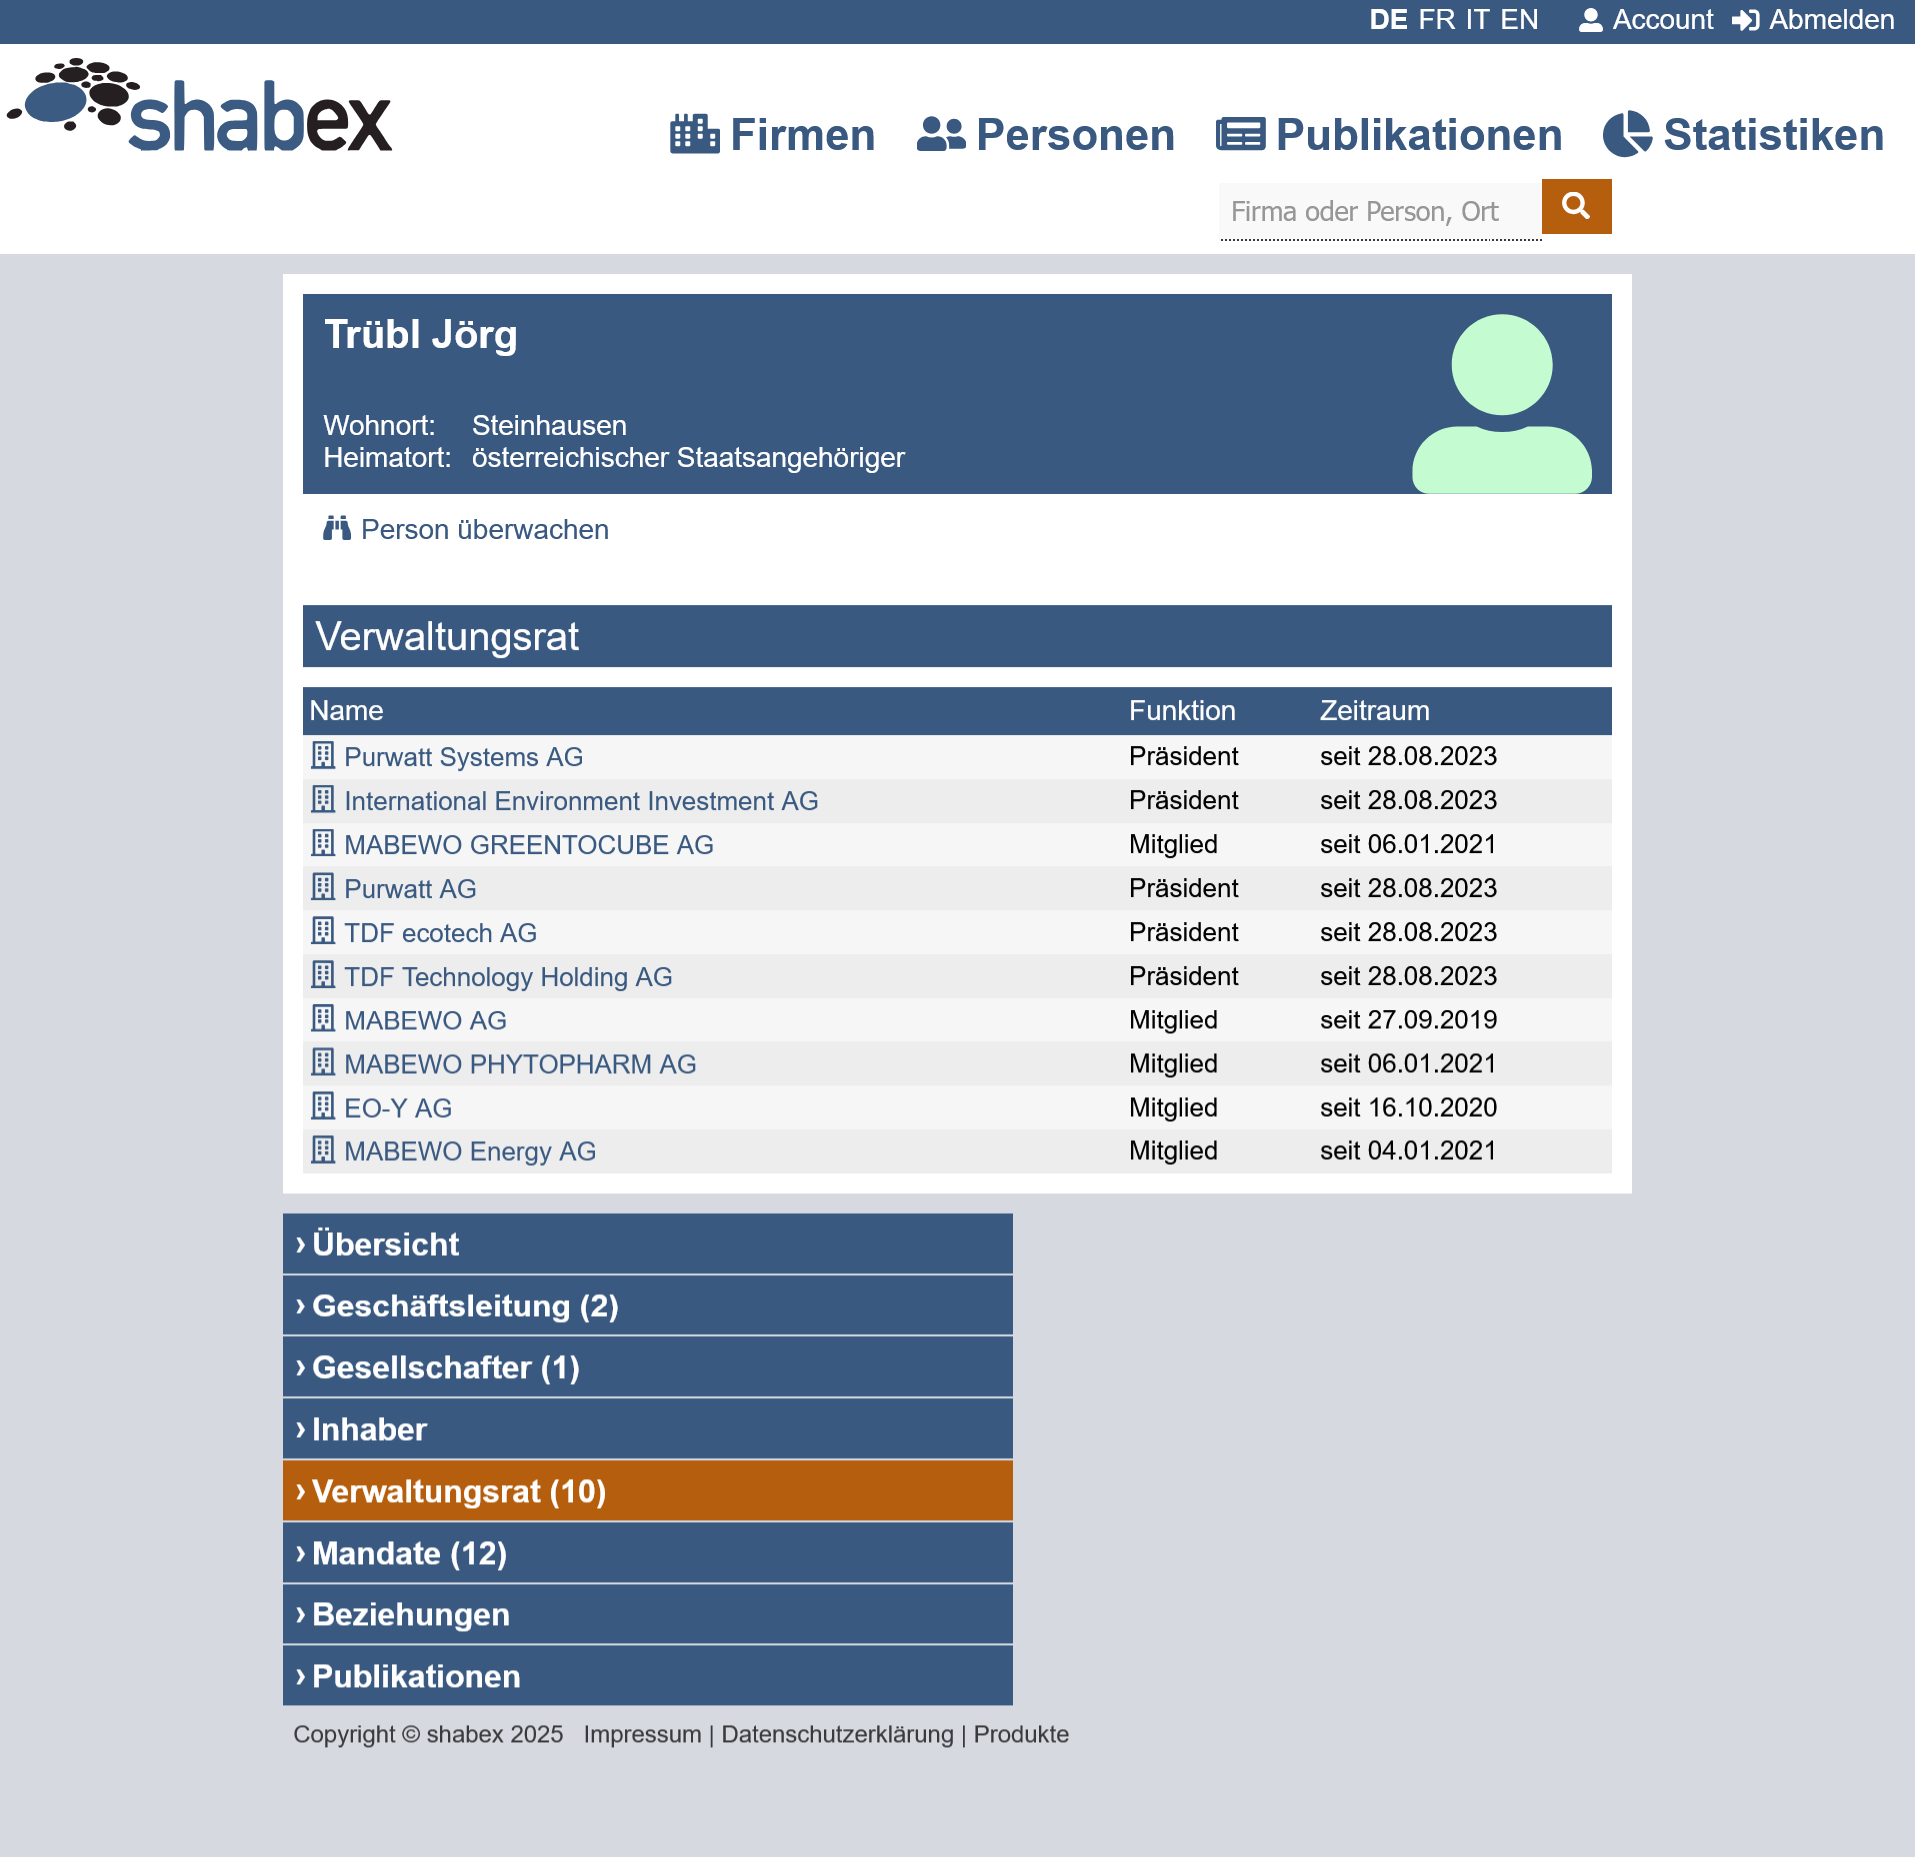The image size is (1915, 1857).
Task: Open International Environment Investment AG link
Action: [580, 801]
